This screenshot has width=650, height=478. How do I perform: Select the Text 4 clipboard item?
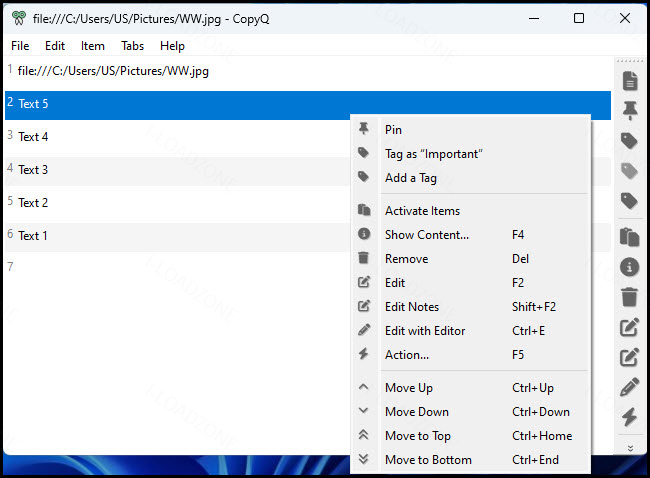[x=177, y=137]
